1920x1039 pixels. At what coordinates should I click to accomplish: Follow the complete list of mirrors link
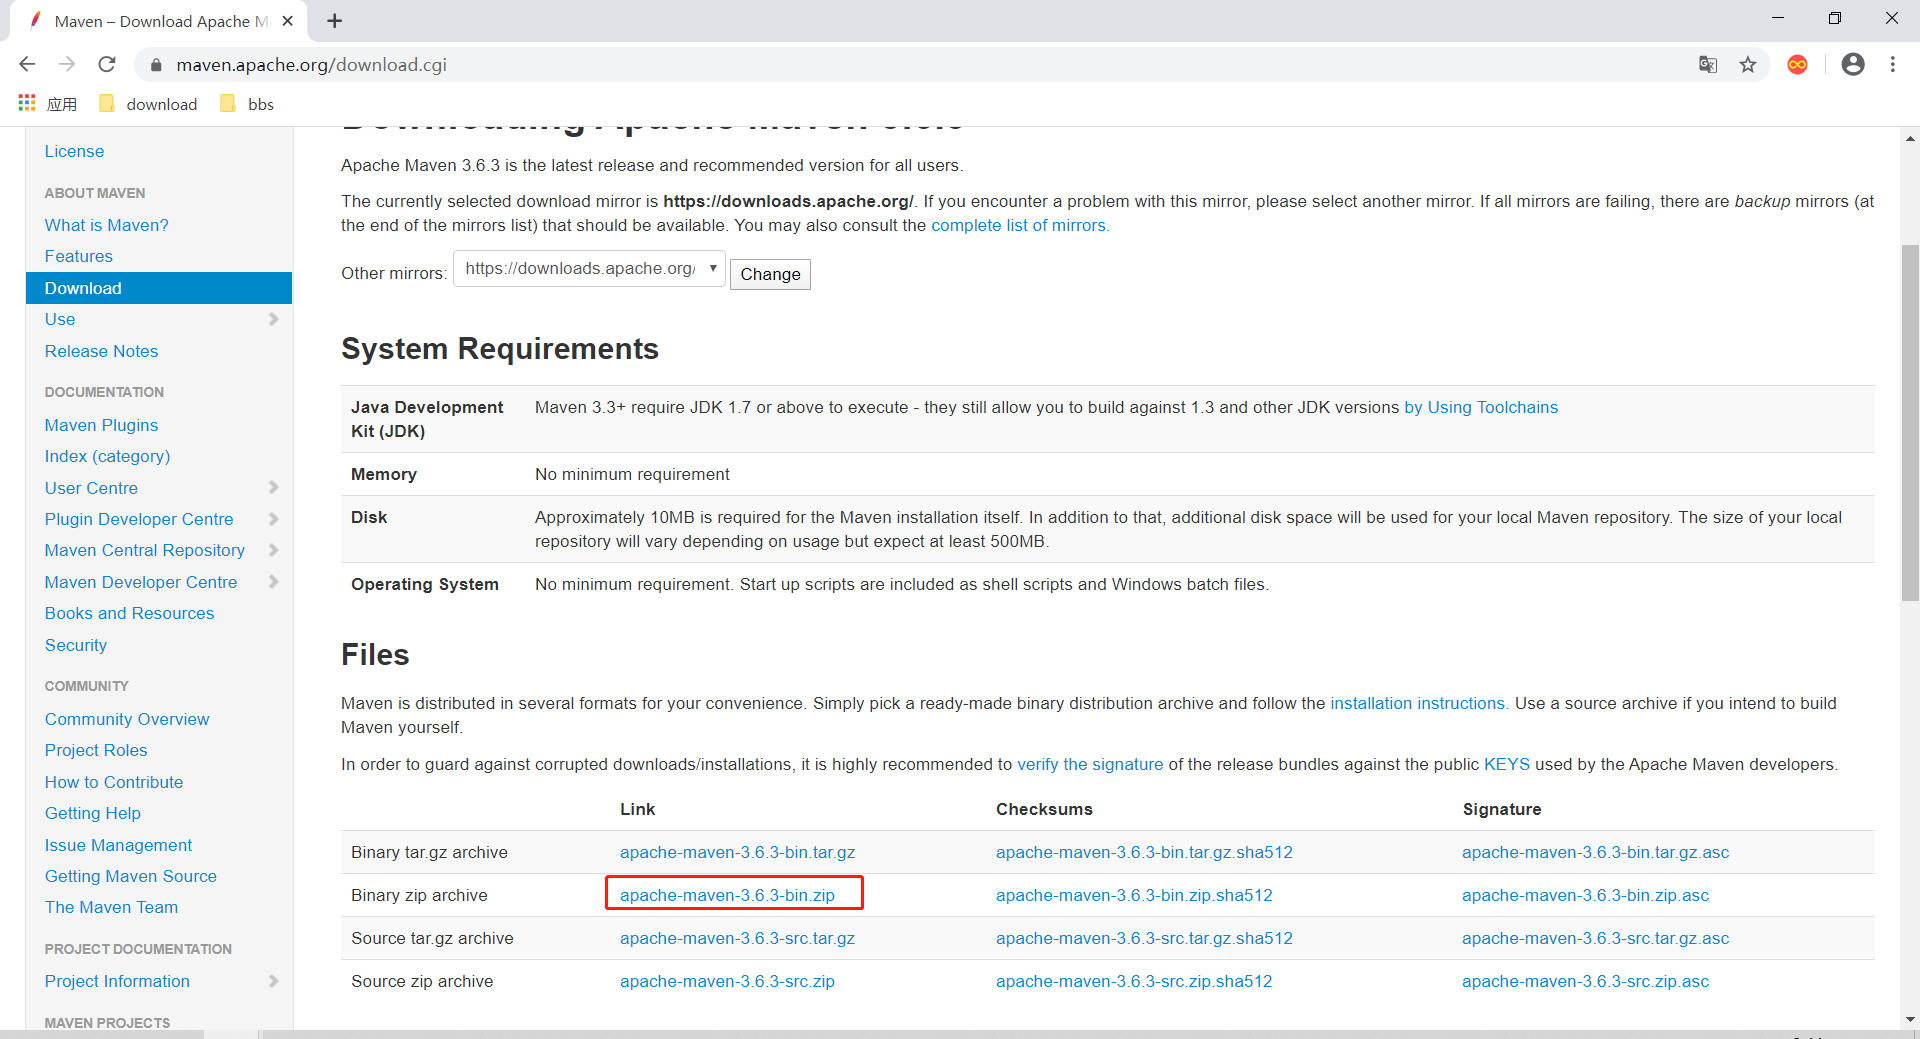[x=1020, y=225]
